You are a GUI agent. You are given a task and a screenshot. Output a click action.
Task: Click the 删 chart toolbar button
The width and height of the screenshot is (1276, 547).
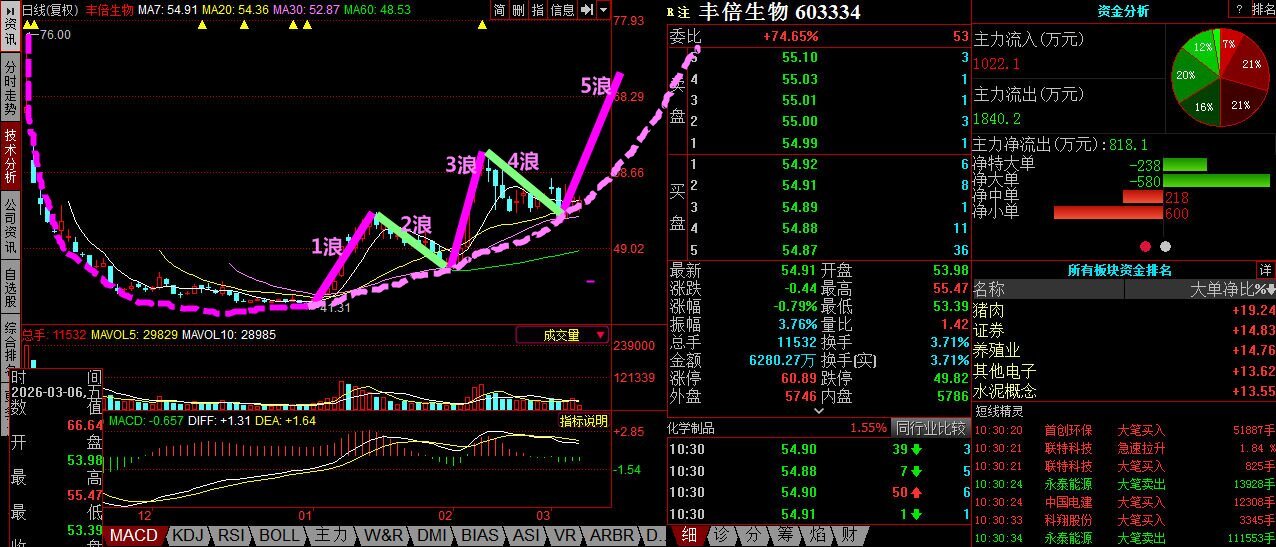point(518,10)
